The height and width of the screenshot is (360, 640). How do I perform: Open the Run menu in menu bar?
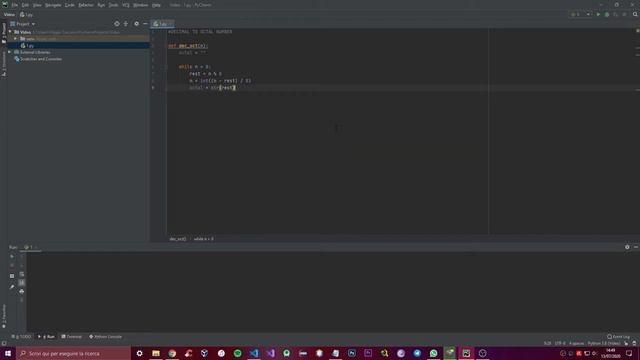pos(101,5)
